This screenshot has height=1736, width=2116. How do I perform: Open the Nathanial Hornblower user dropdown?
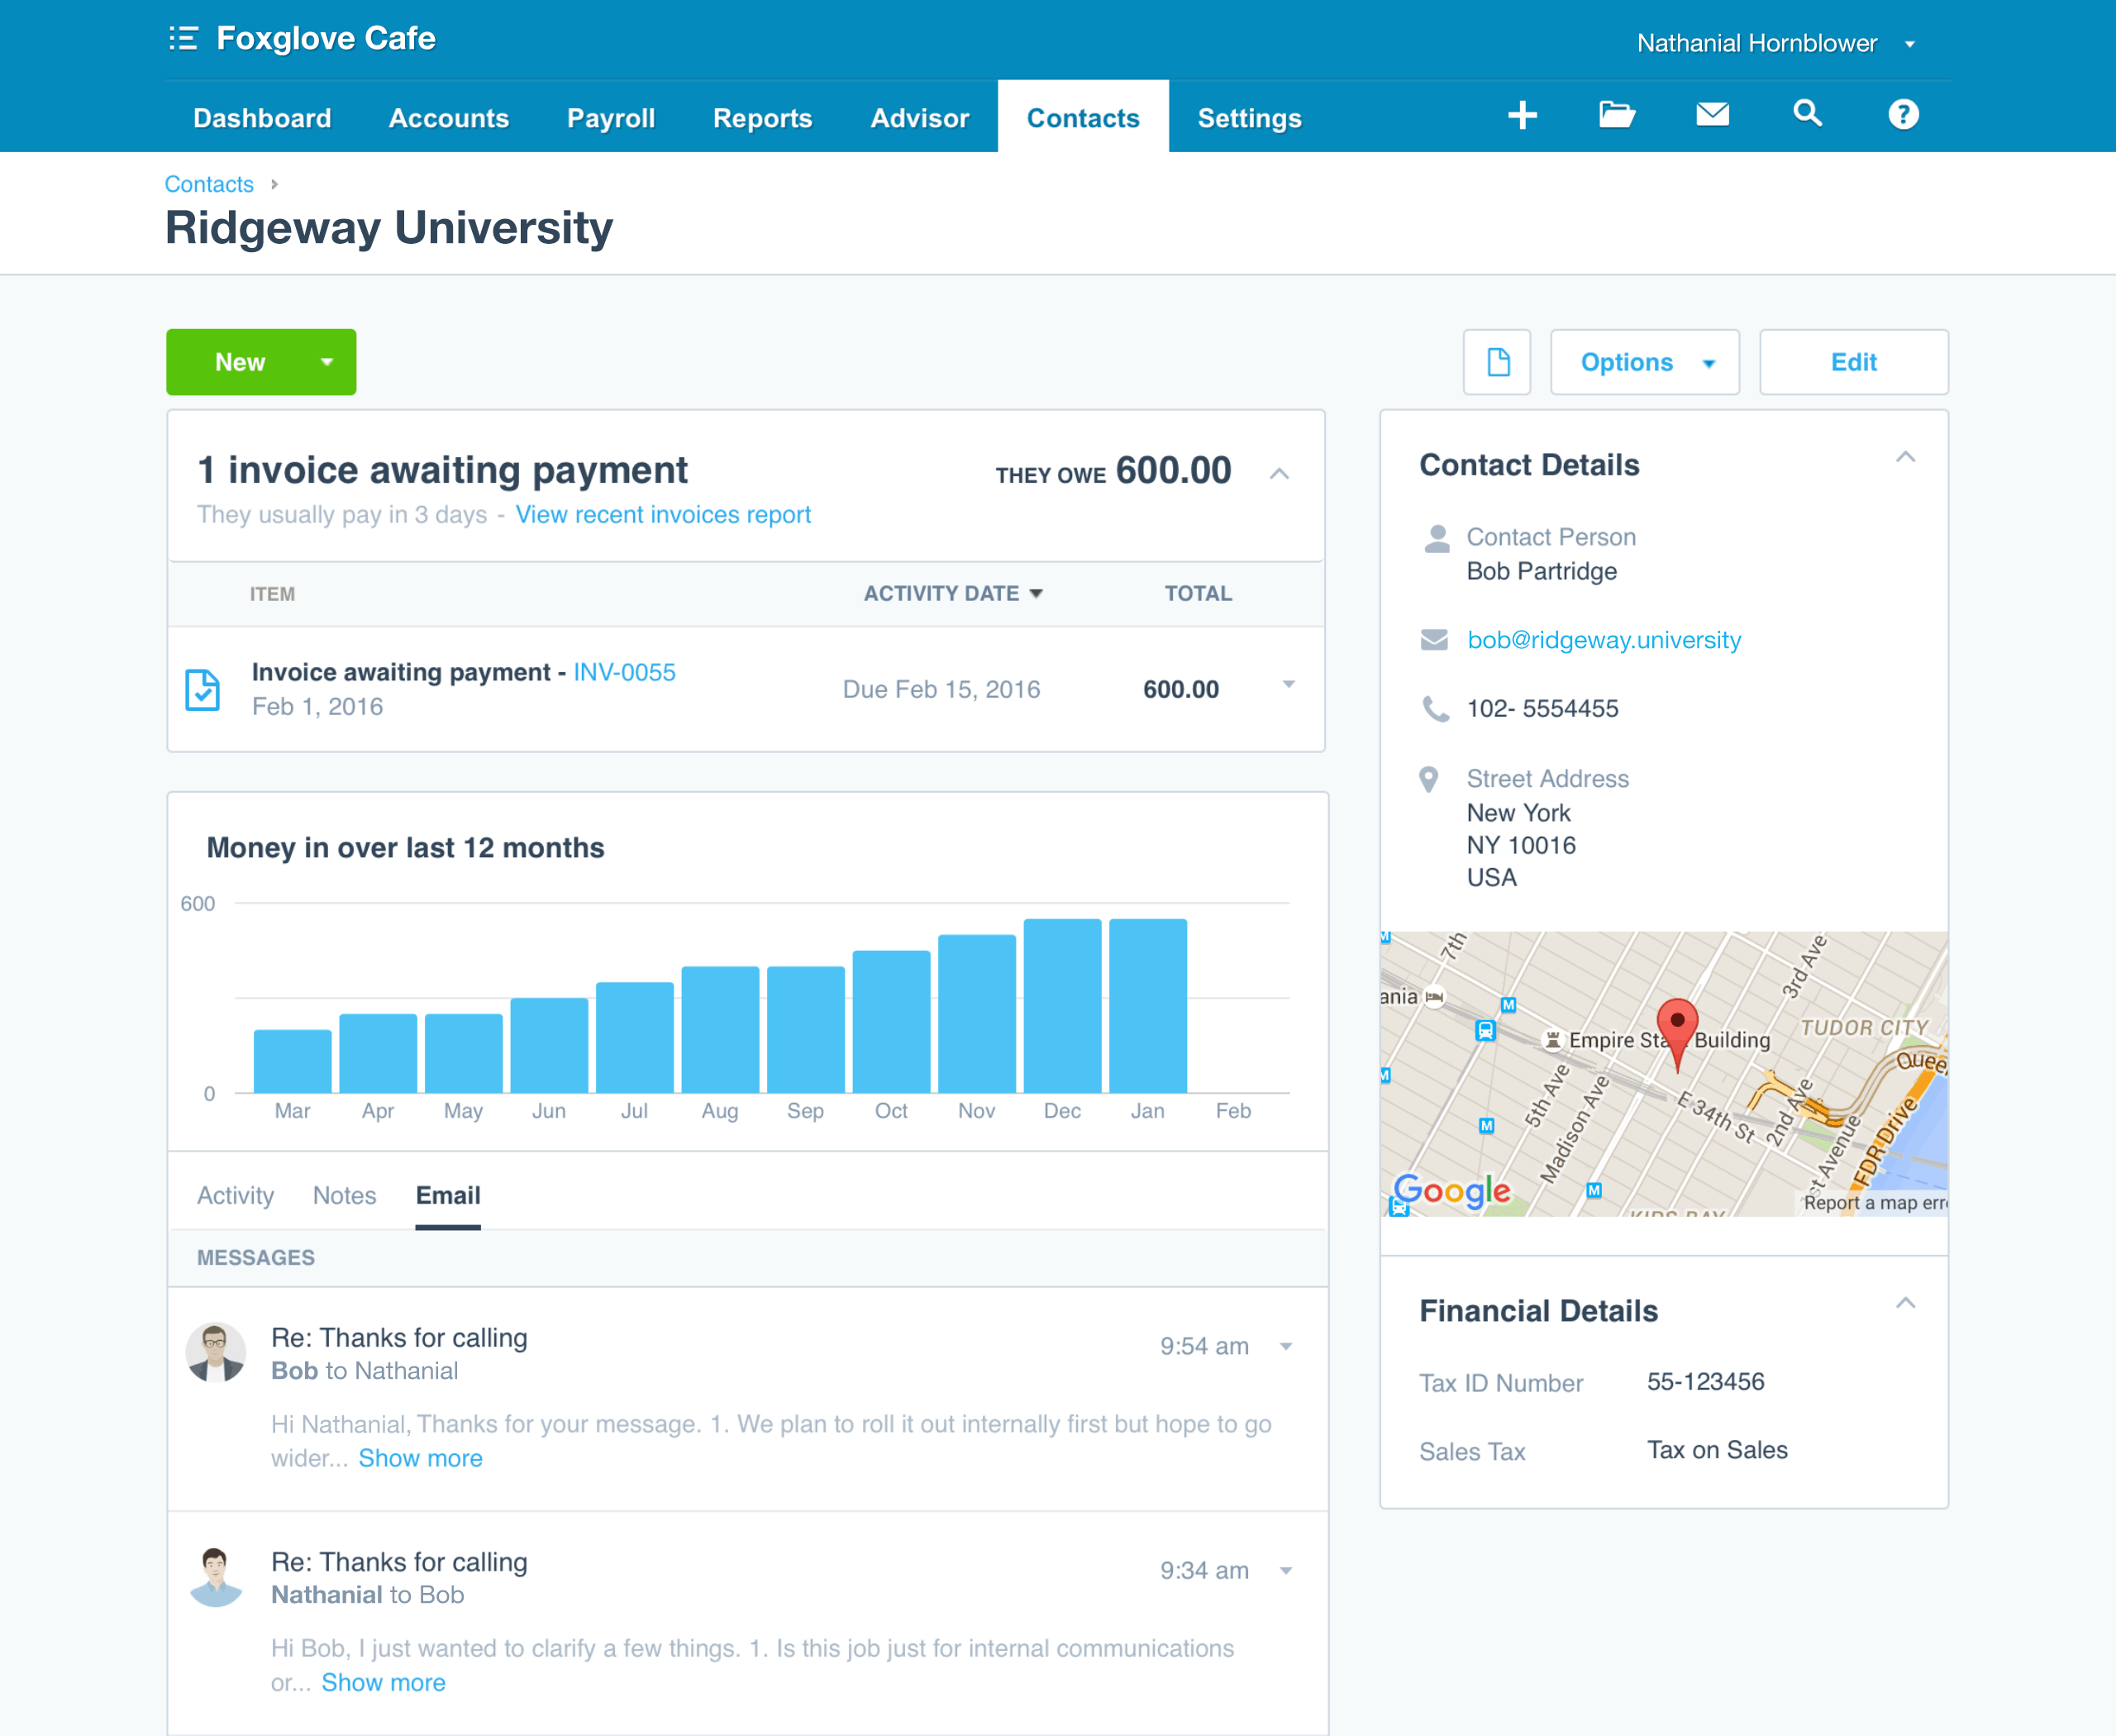click(1776, 44)
